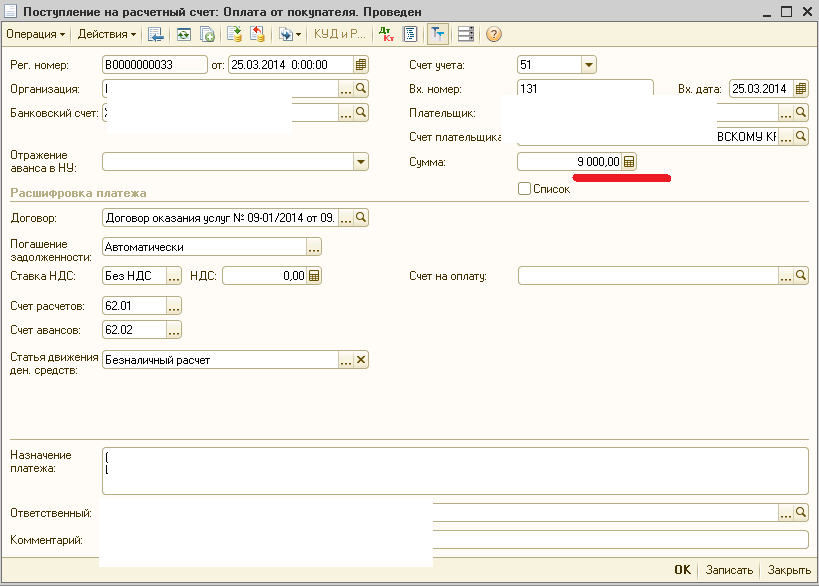Screen dimensions: 819x587
Task: Click the Дт/Кт posting result icon
Action: click(x=387, y=34)
